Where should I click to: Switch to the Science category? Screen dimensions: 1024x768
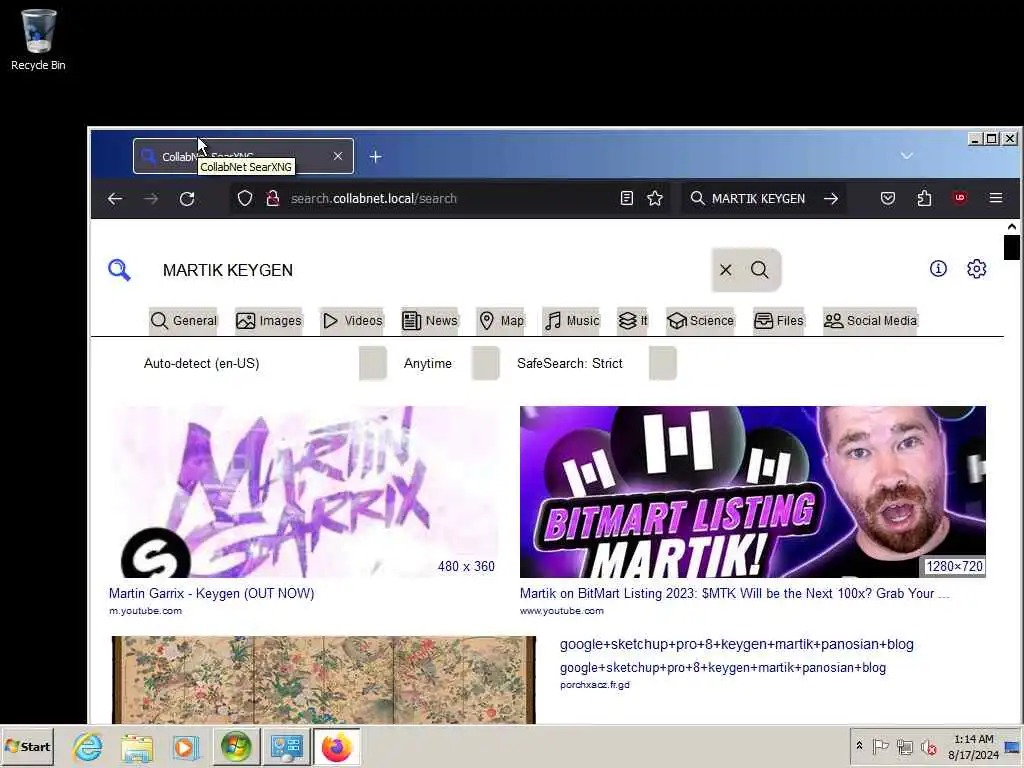(x=700, y=321)
